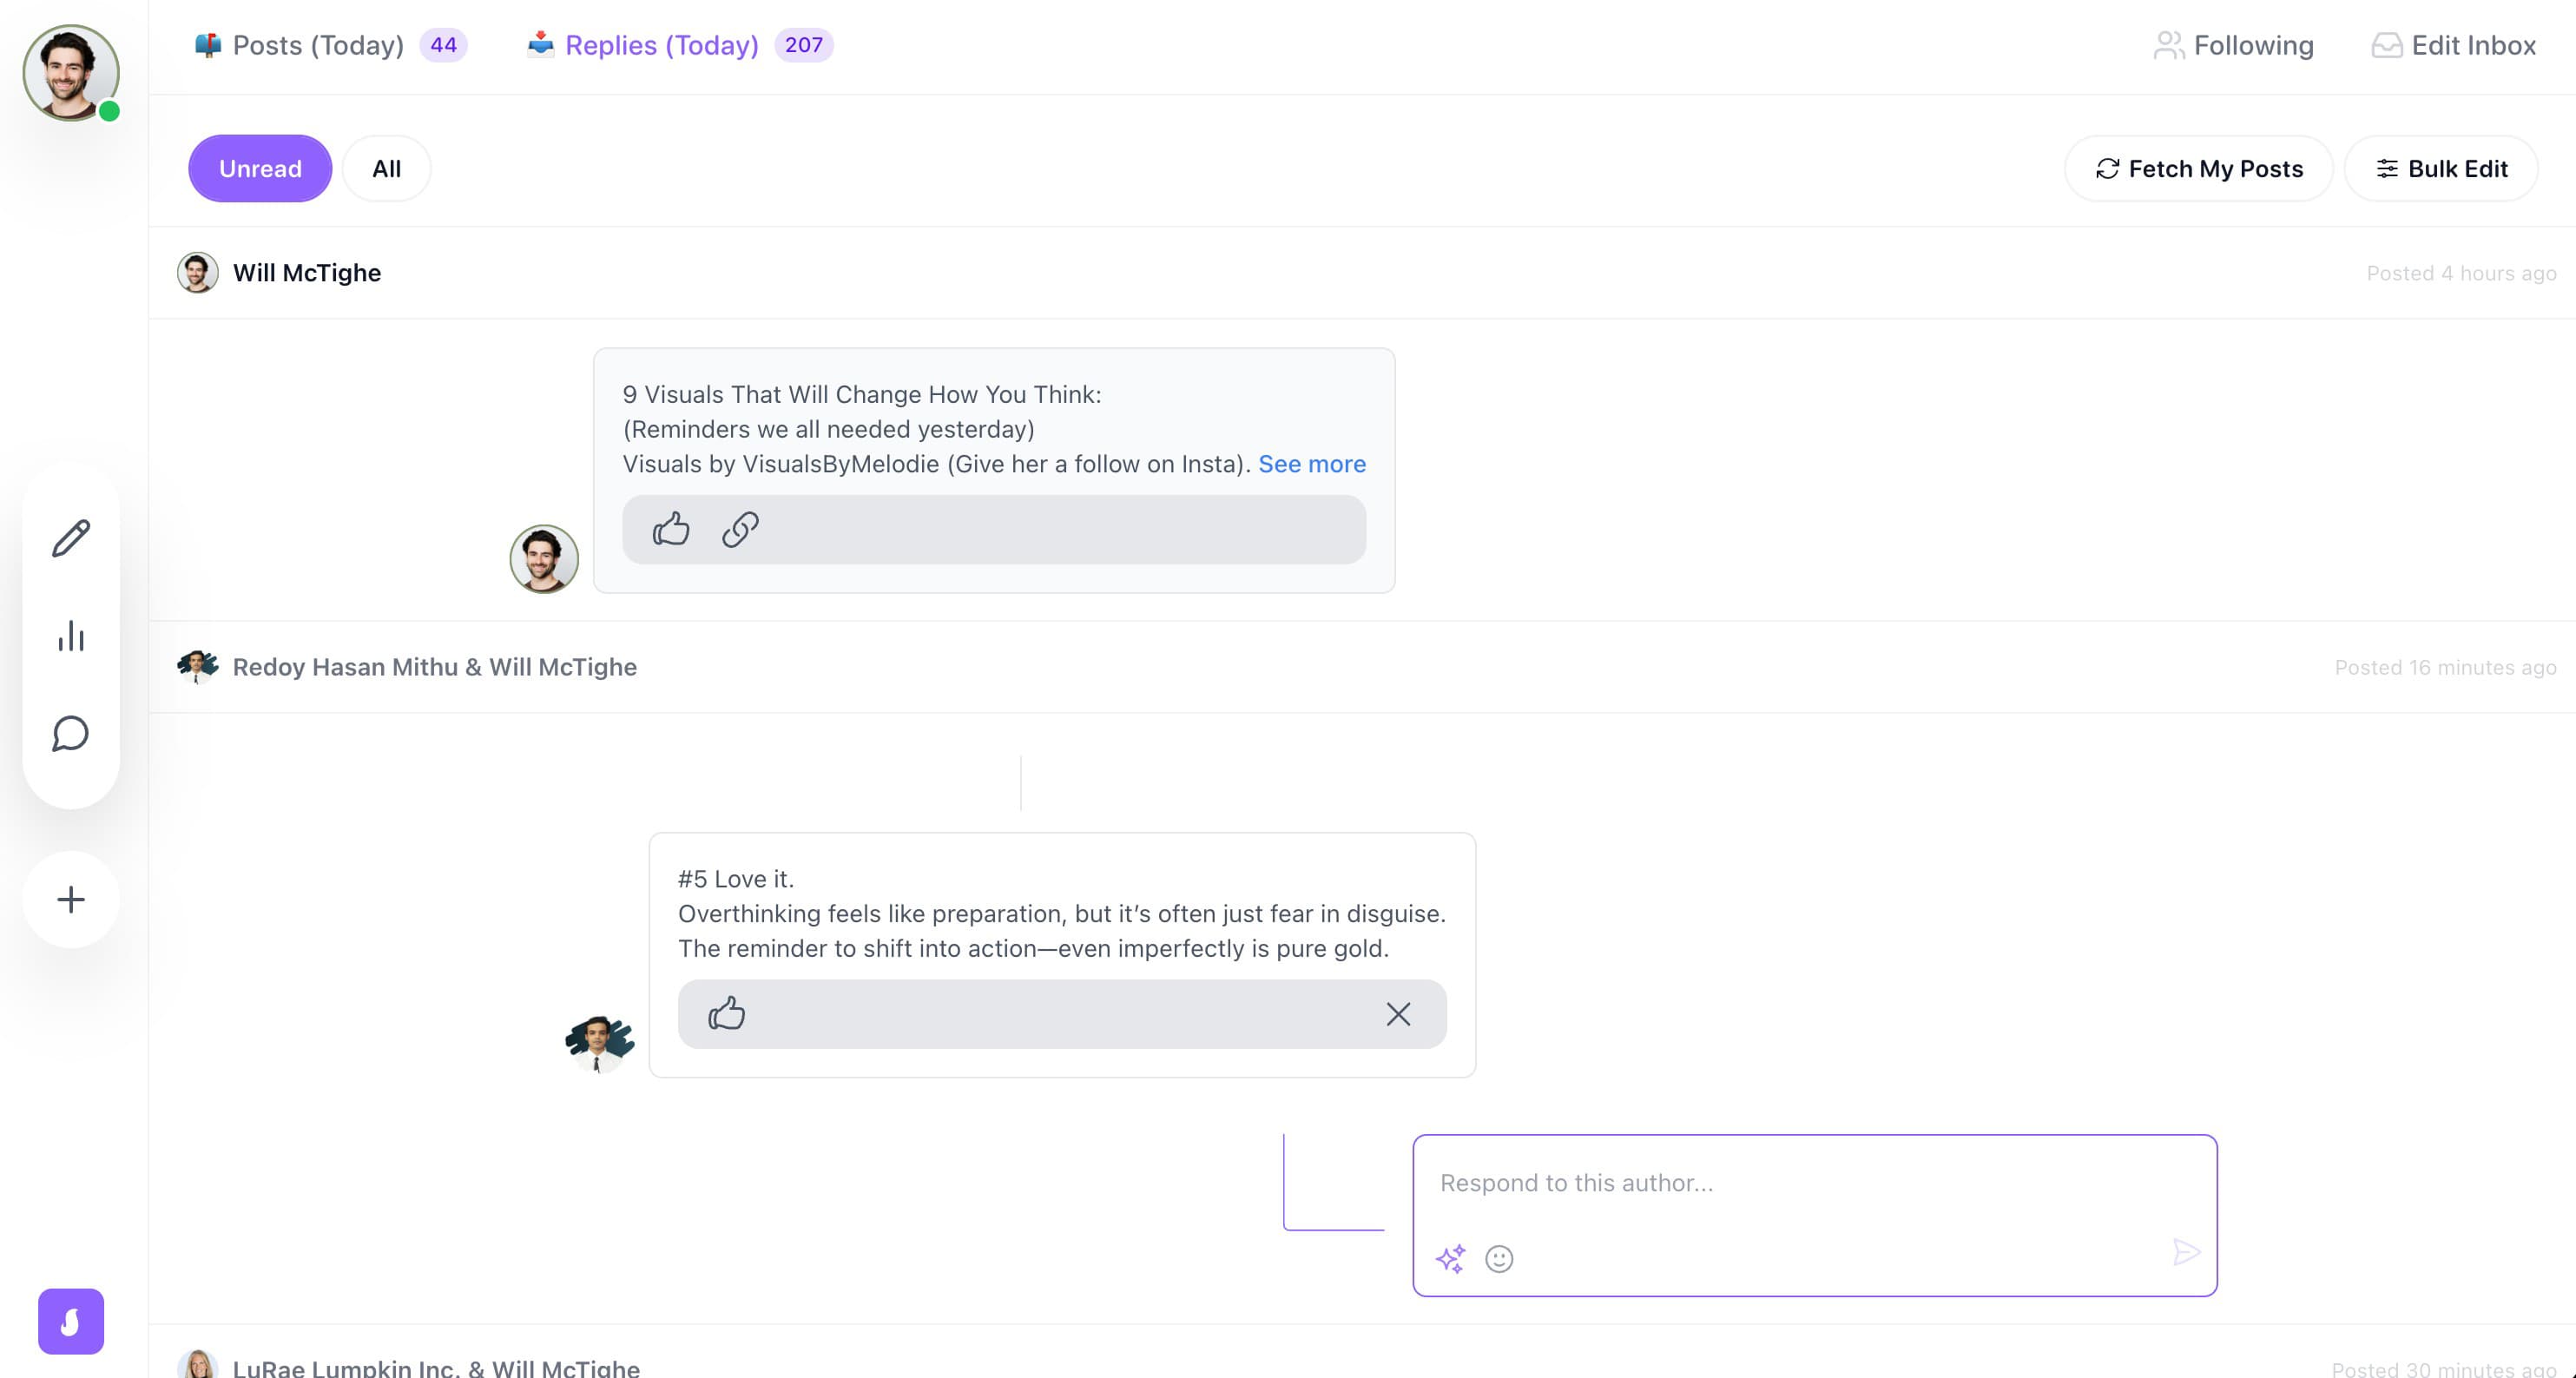Click the Respond to this author input field
Viewport: 2576px width, 1378px height.
point(1815,1183)
